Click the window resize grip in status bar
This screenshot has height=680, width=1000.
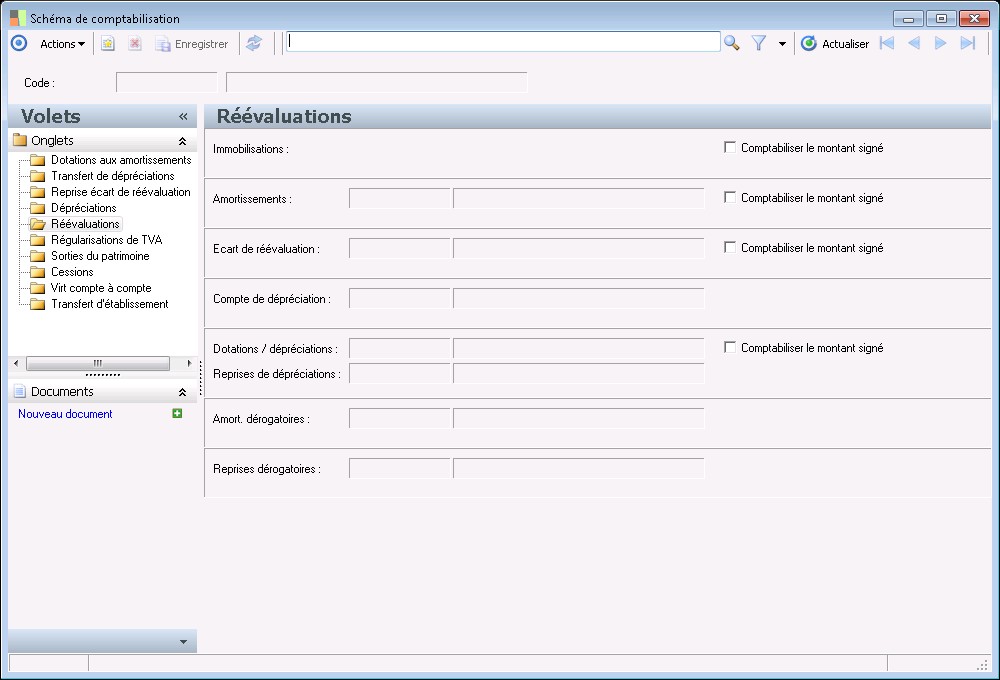[x=982, y=664]
